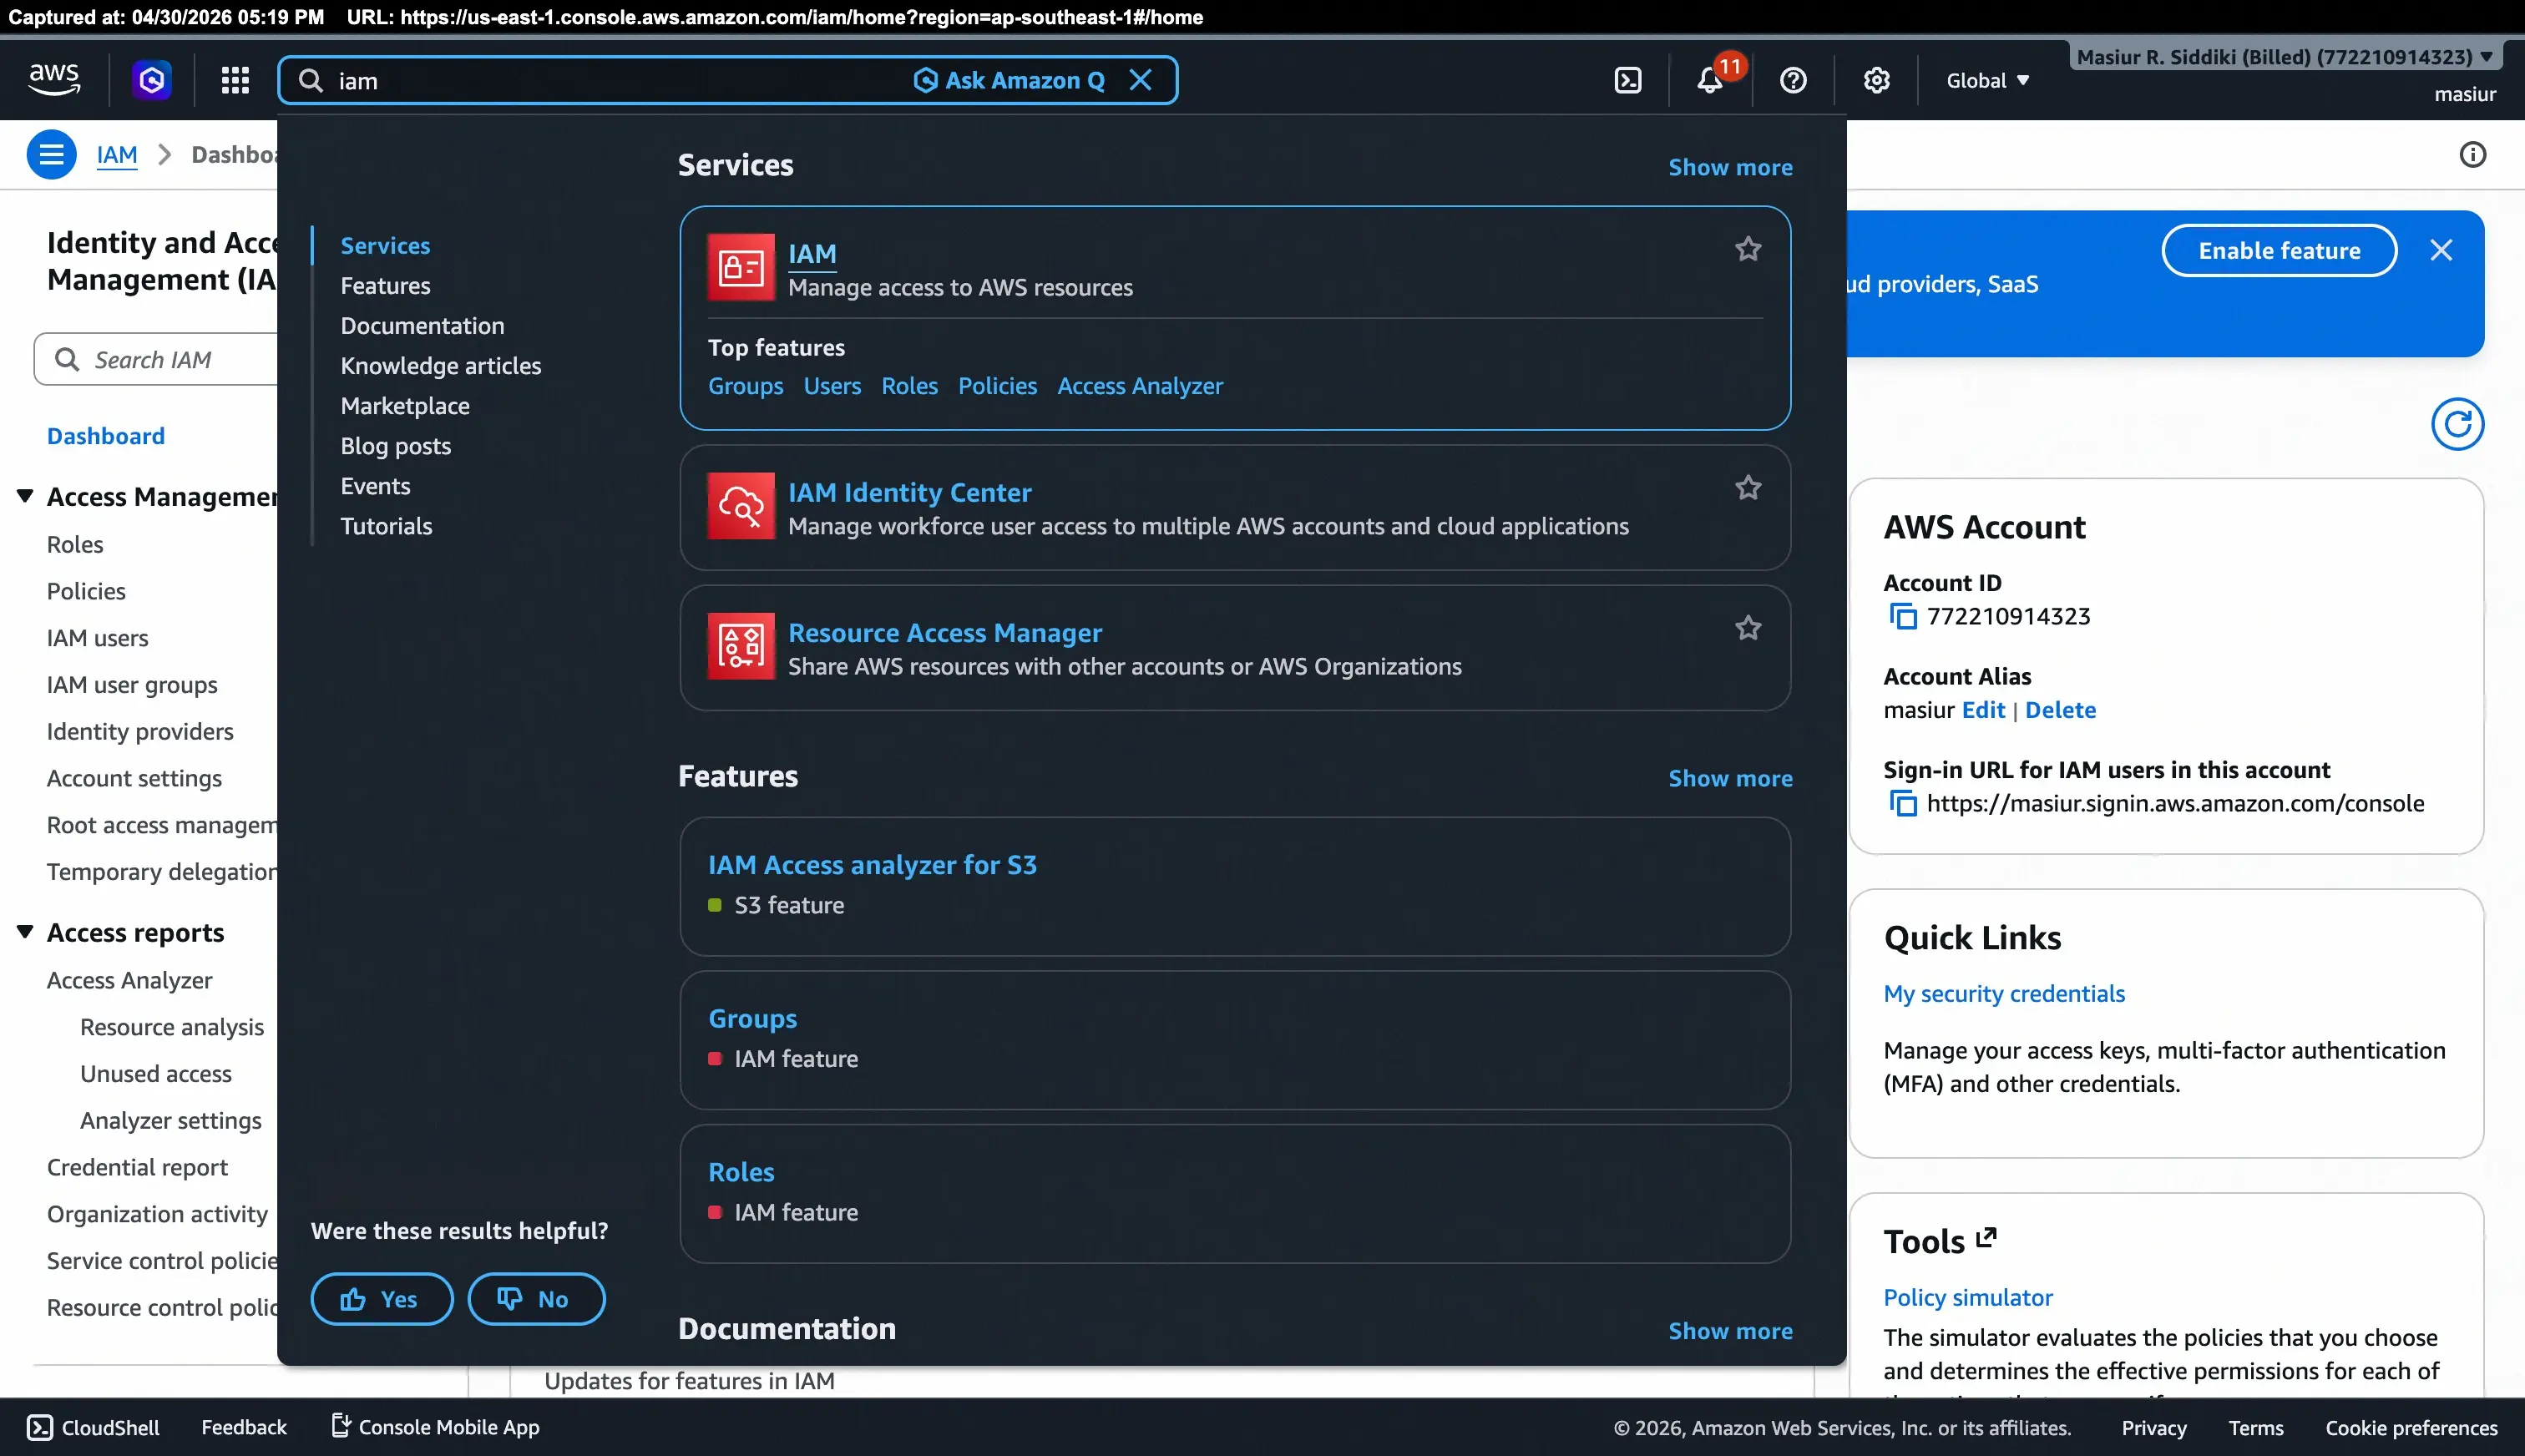Select the Events search category
The width and height of the screenshot is (2525, 1456).
[375, 486]
